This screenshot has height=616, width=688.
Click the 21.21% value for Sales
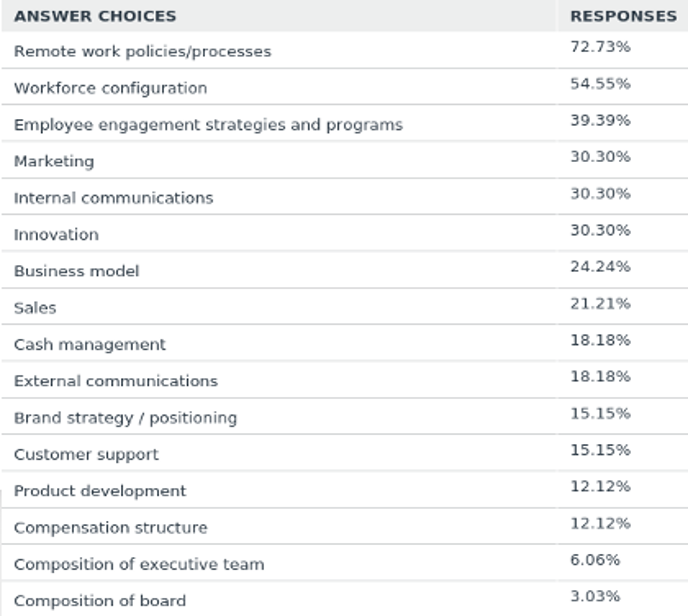pyautogui.click(x=600, y=303)
